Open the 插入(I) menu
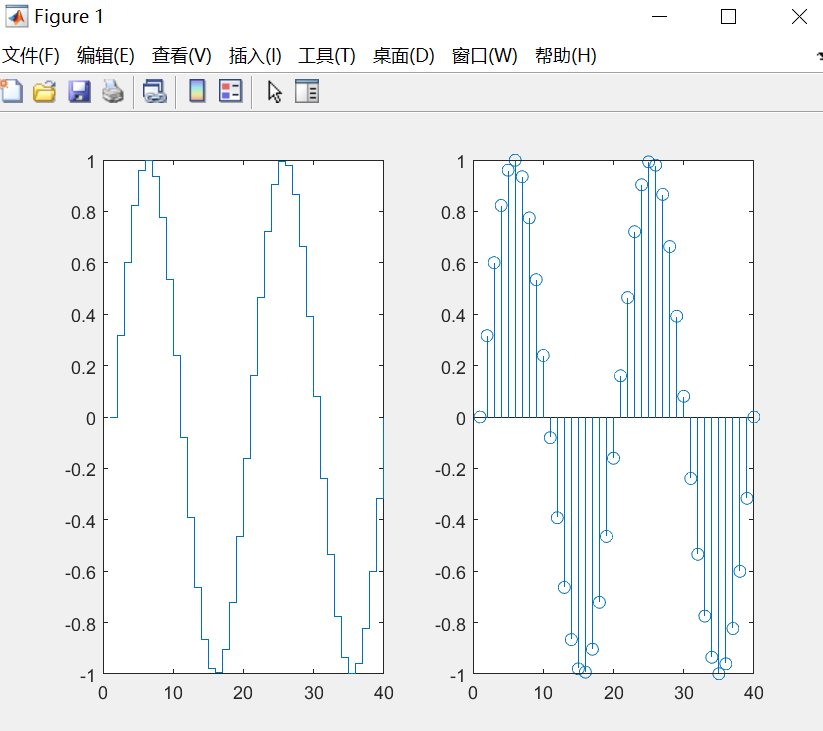 (x=253, y=56)
